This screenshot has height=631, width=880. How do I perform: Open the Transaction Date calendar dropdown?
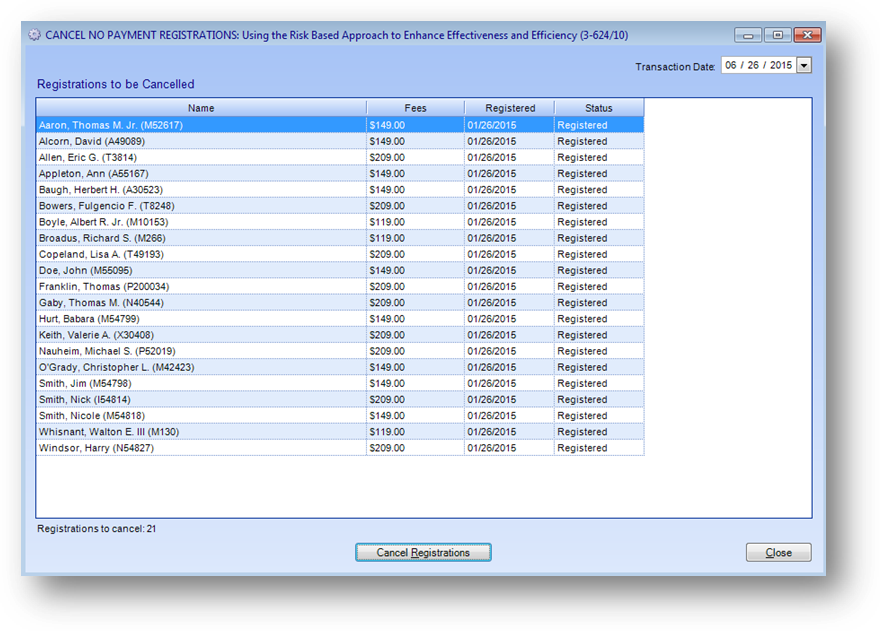point(804,66)
